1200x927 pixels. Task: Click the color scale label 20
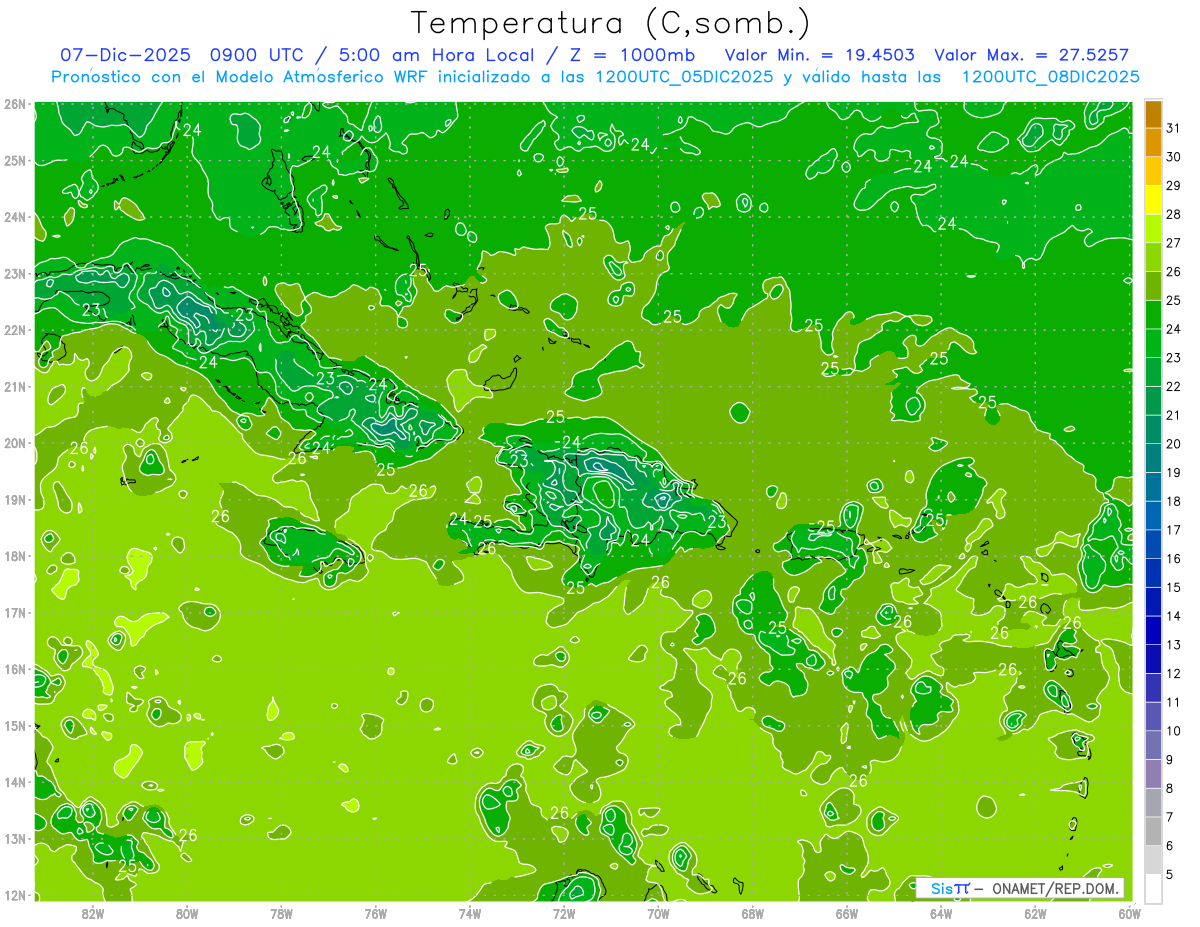pos(1173,443)
